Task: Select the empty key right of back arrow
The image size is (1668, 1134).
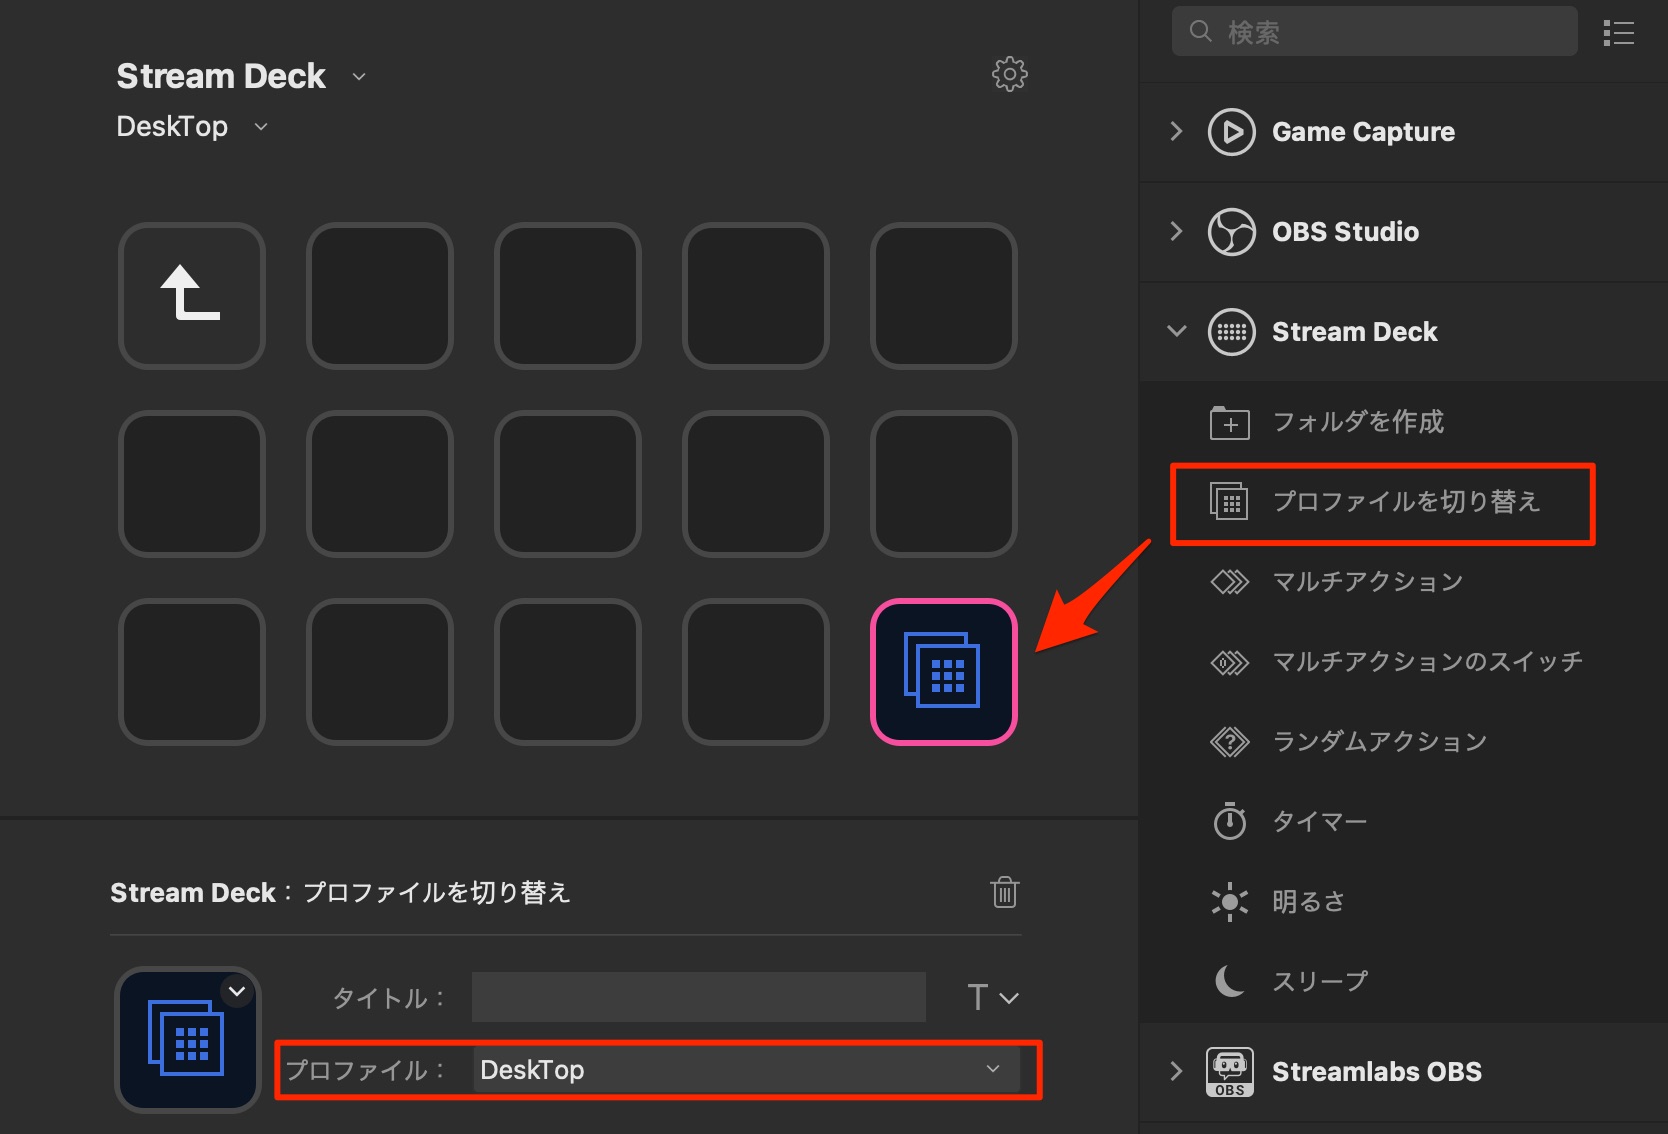Action: 379,295
